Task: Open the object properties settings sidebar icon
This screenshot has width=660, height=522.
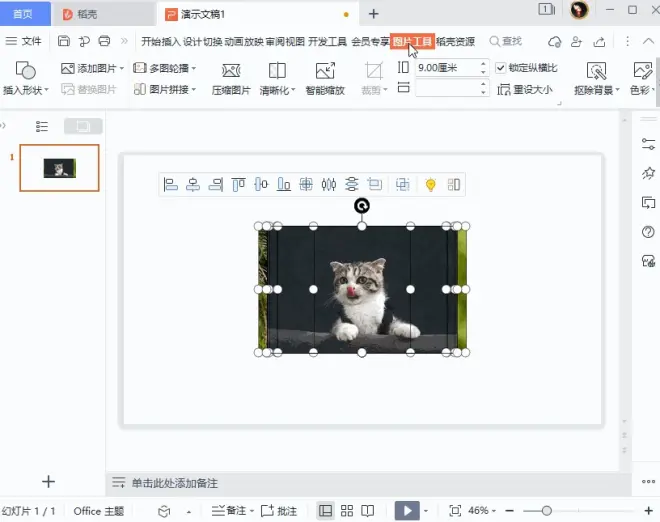Action: click(648, 144)
